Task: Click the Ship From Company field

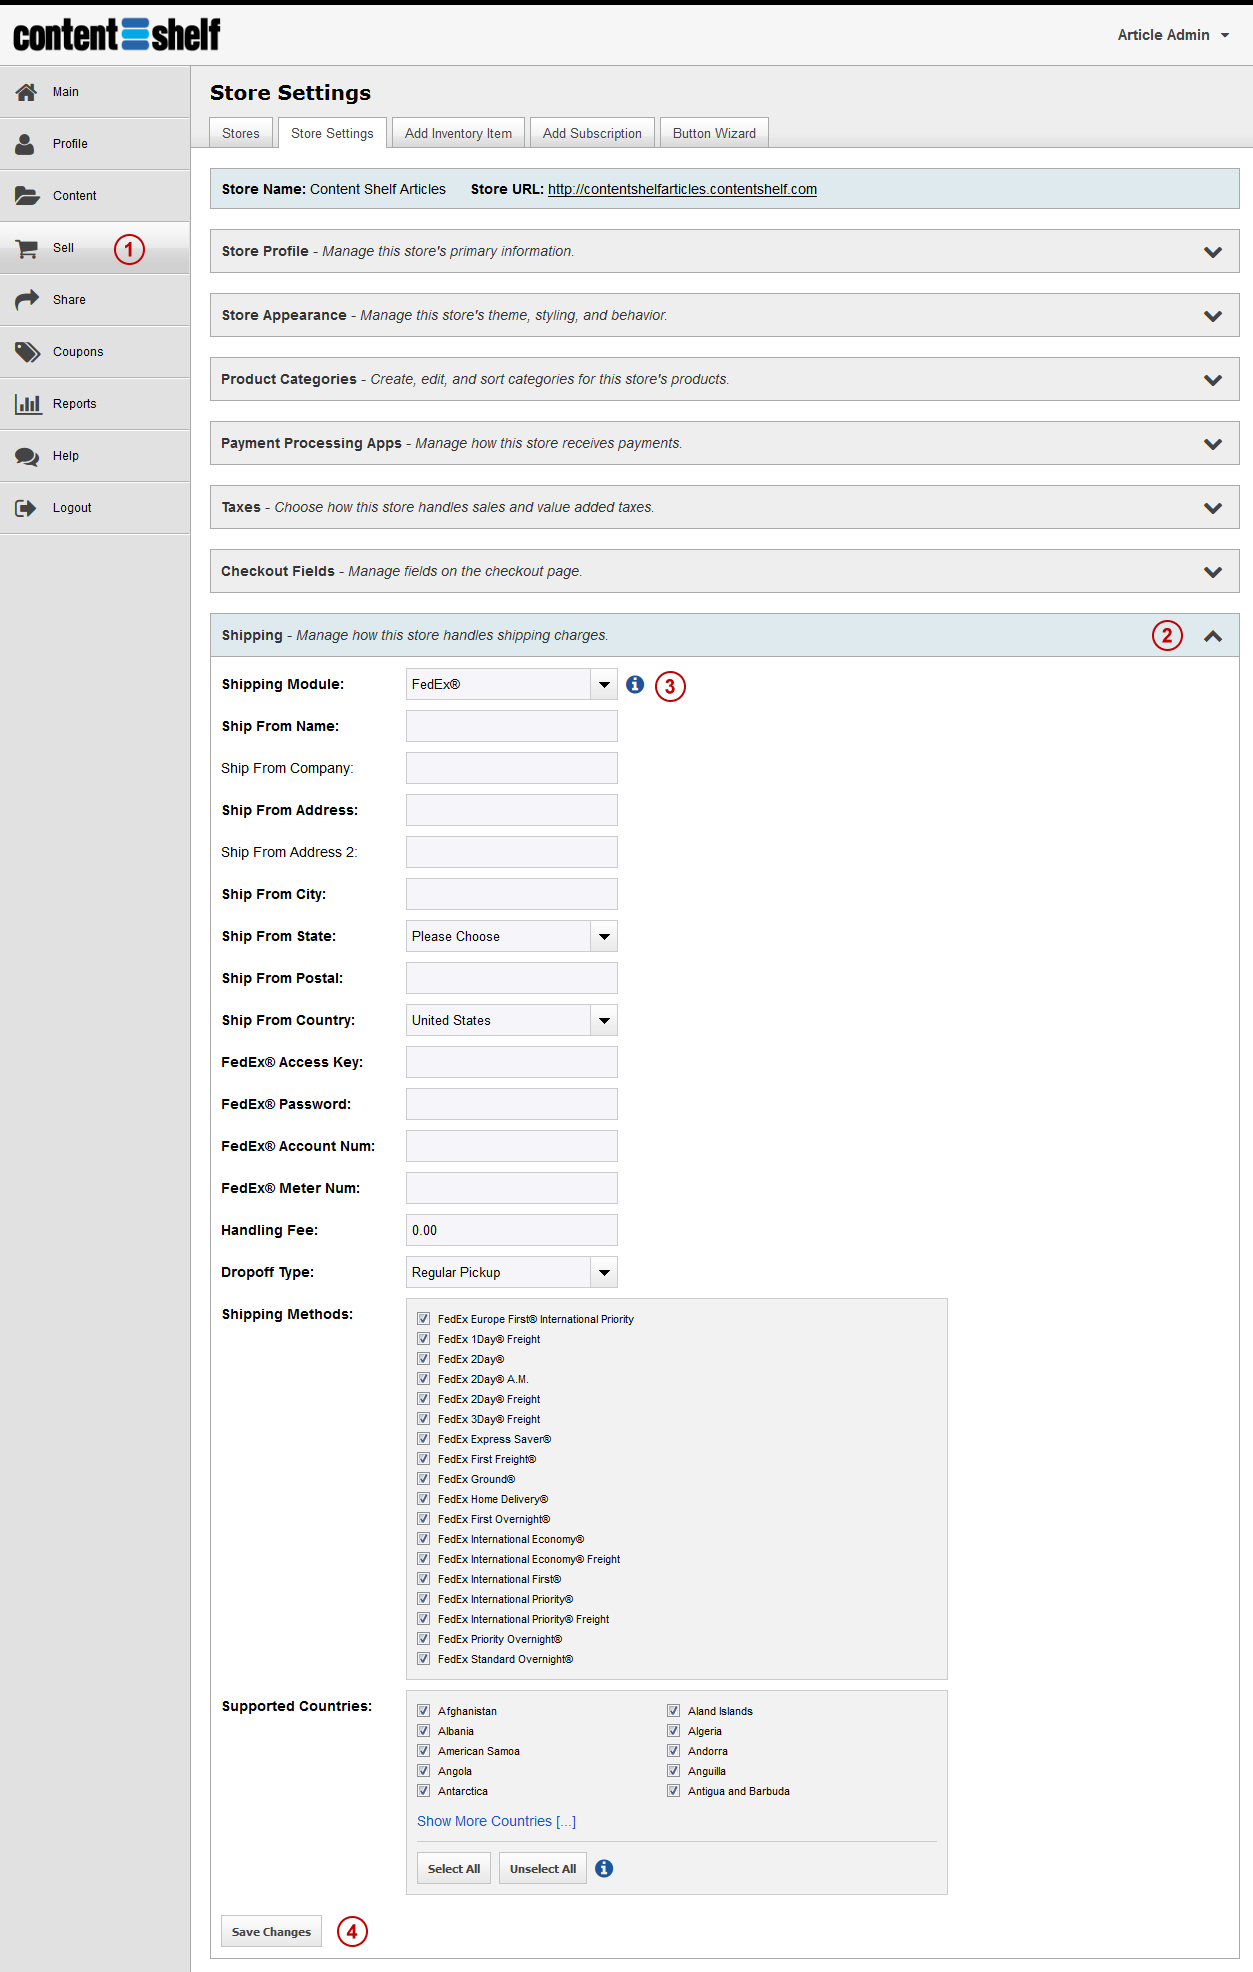Action: click(x=511, y=768)
